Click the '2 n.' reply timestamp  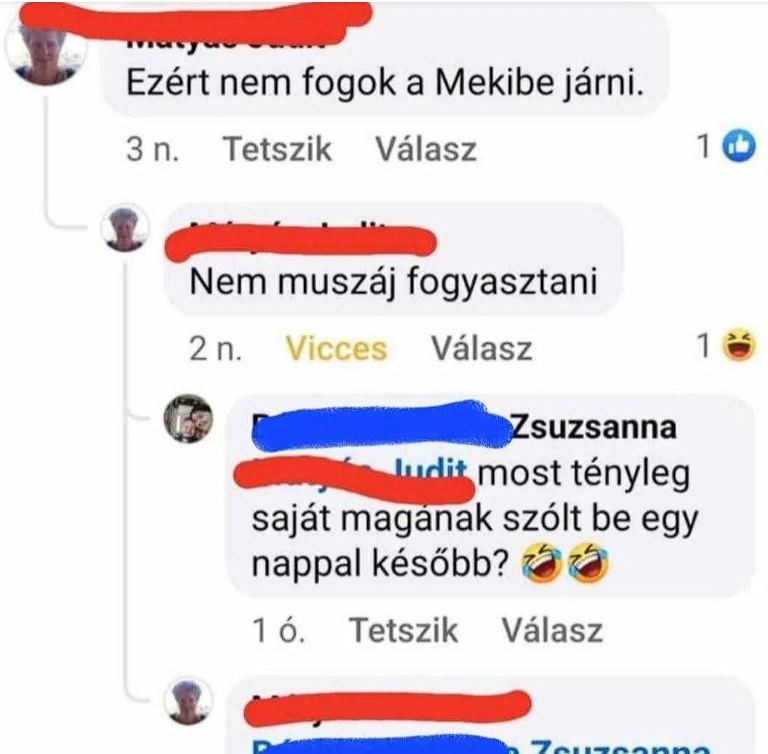click(216, 348)
